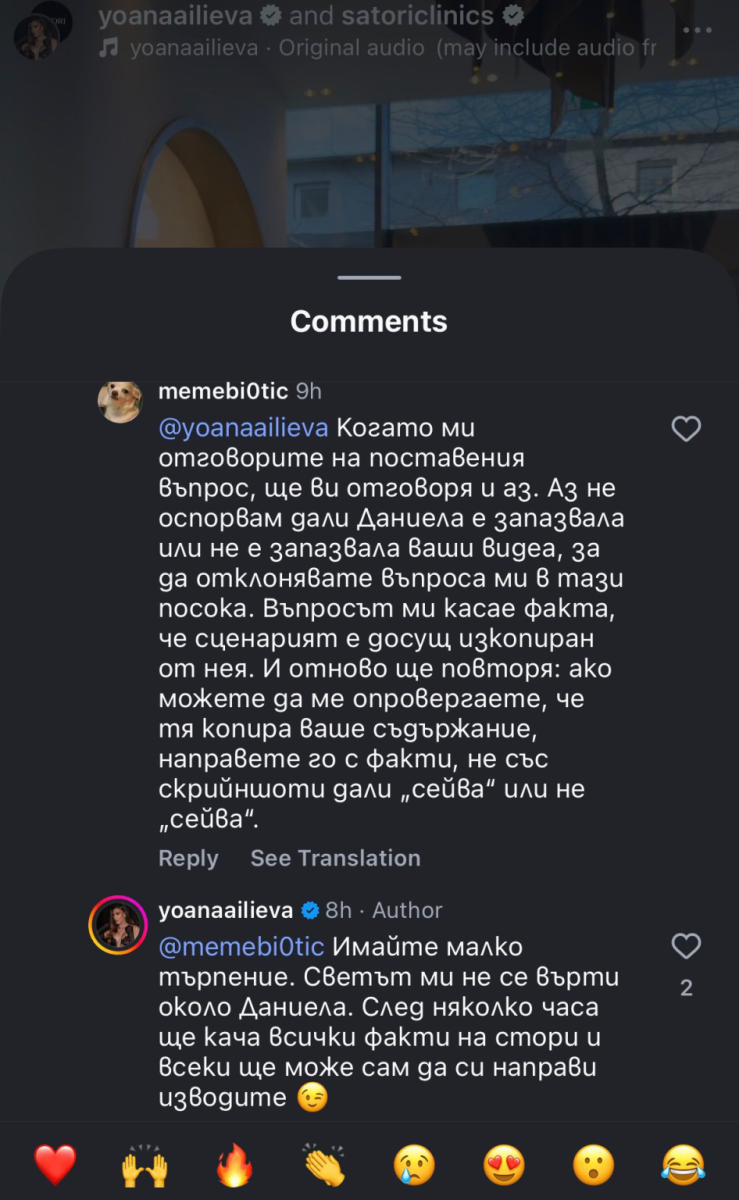
Task: Tap the like count under the heart
Action: 686,986
